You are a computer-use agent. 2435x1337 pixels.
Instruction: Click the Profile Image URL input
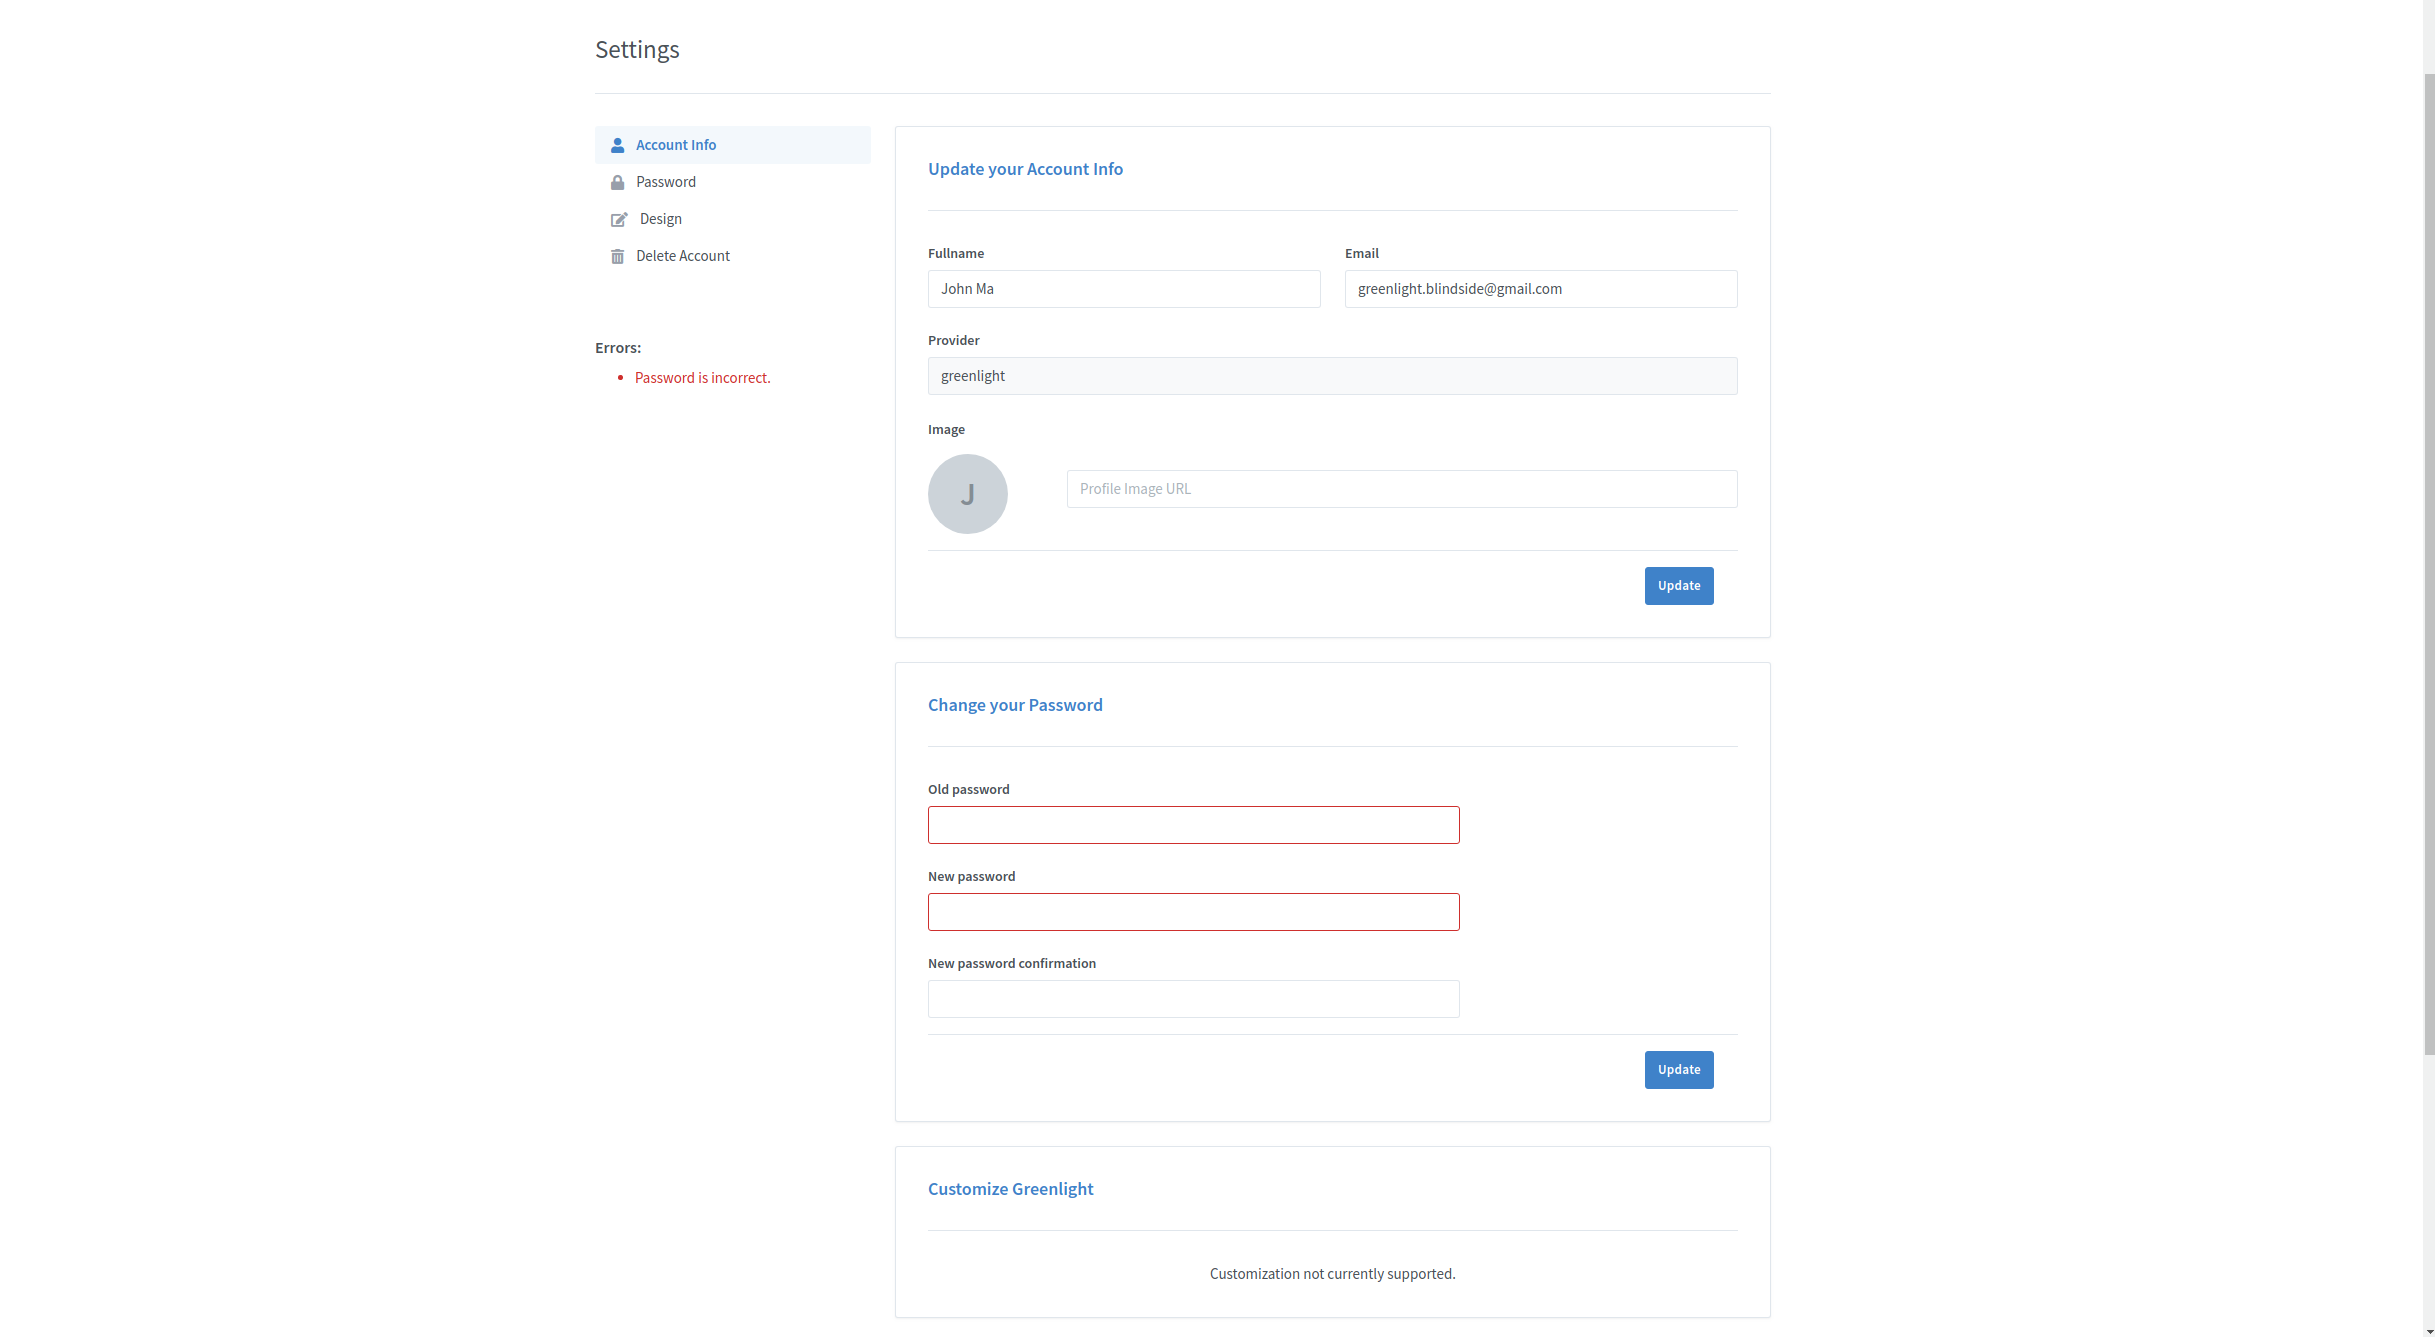click(x=1401, y=489)
